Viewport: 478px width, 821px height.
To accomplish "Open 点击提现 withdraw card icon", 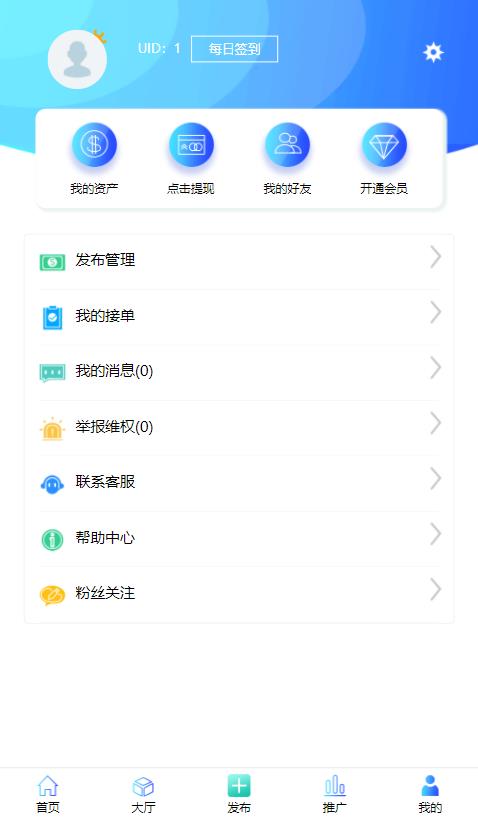I will 191,145.
